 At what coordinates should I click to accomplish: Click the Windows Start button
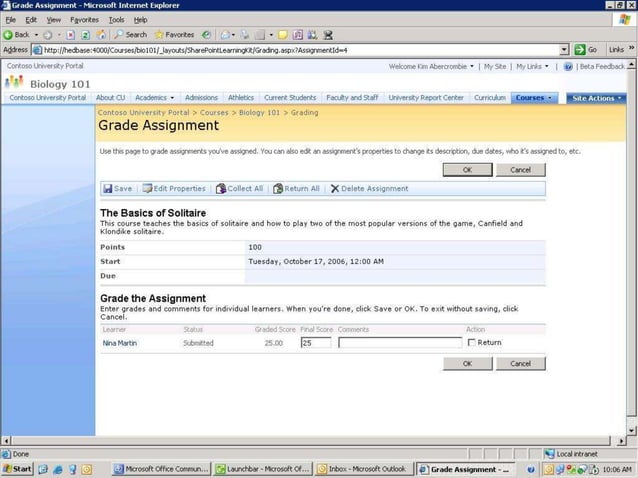pos(17,469)
